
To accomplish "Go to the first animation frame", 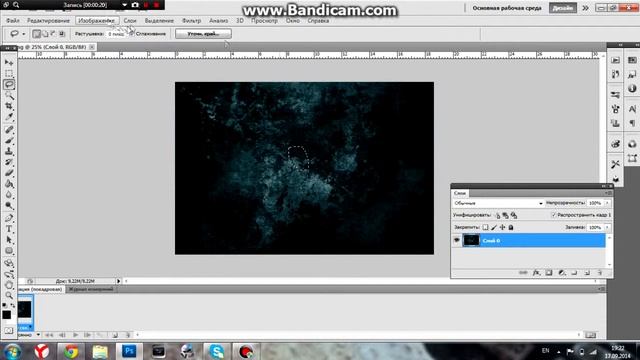I will 49,335.
